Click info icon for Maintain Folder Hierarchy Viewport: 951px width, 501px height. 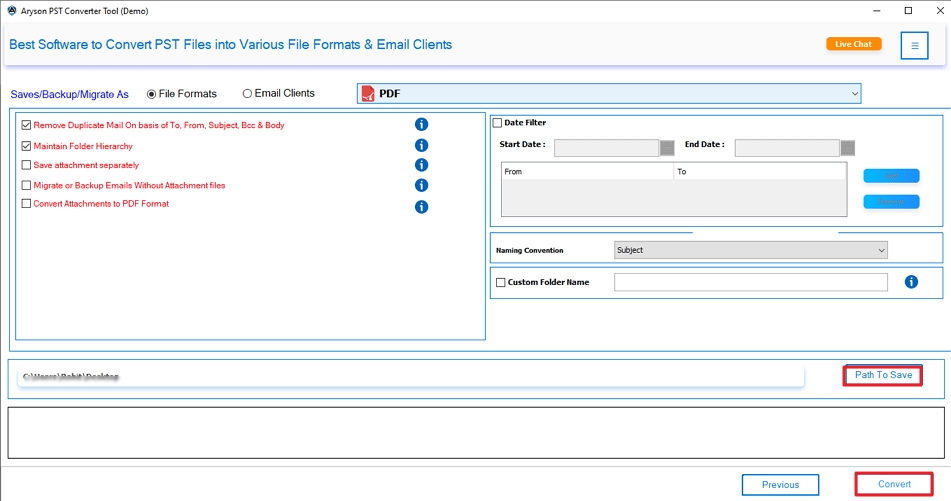click(422, 146)
